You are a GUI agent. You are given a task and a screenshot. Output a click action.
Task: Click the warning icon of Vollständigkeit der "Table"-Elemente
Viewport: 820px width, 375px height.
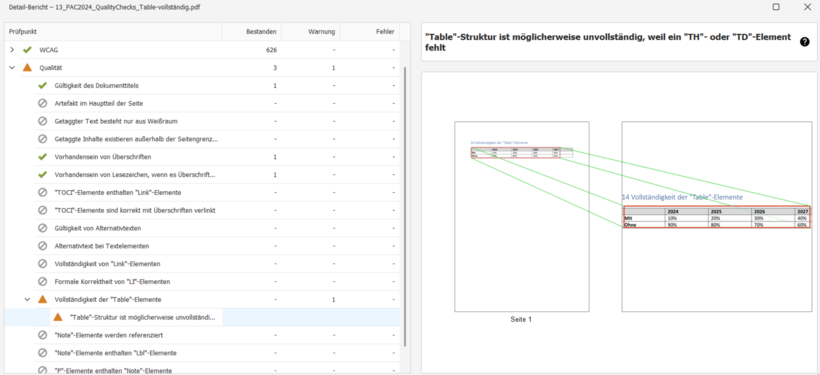pos(43,300)
